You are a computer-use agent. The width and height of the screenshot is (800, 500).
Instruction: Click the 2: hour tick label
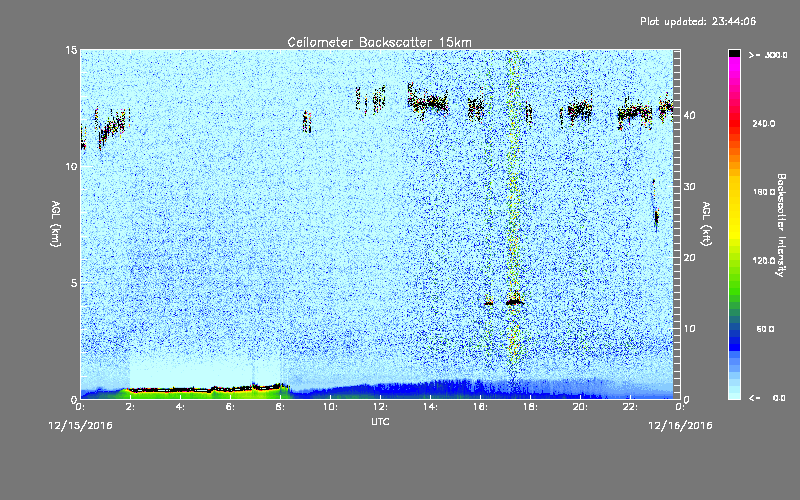[130, 407]
